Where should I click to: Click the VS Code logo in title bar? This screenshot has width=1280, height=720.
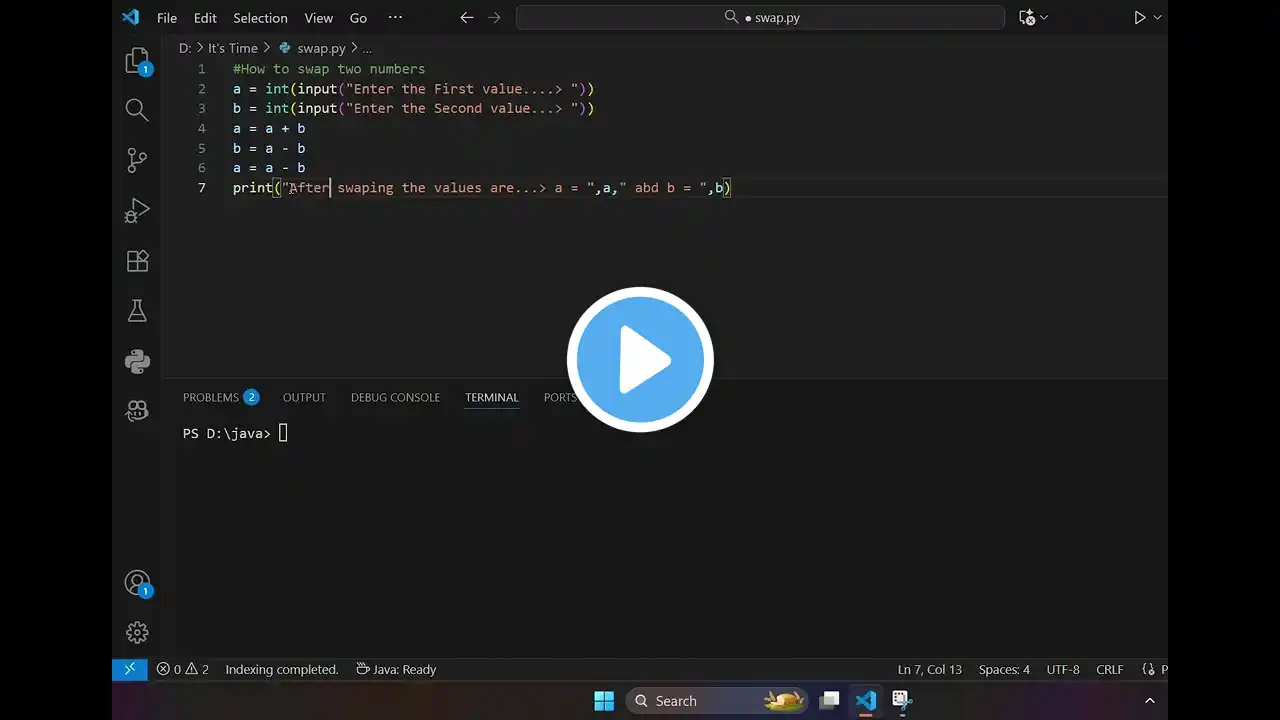click(x=130, y=17)
